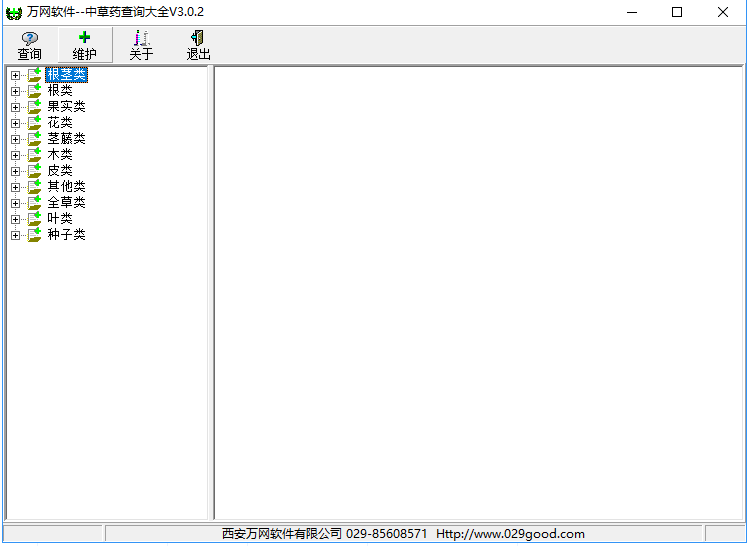Close the 中草药查询大全 window
750x546 pixels.
coord(723,12)
